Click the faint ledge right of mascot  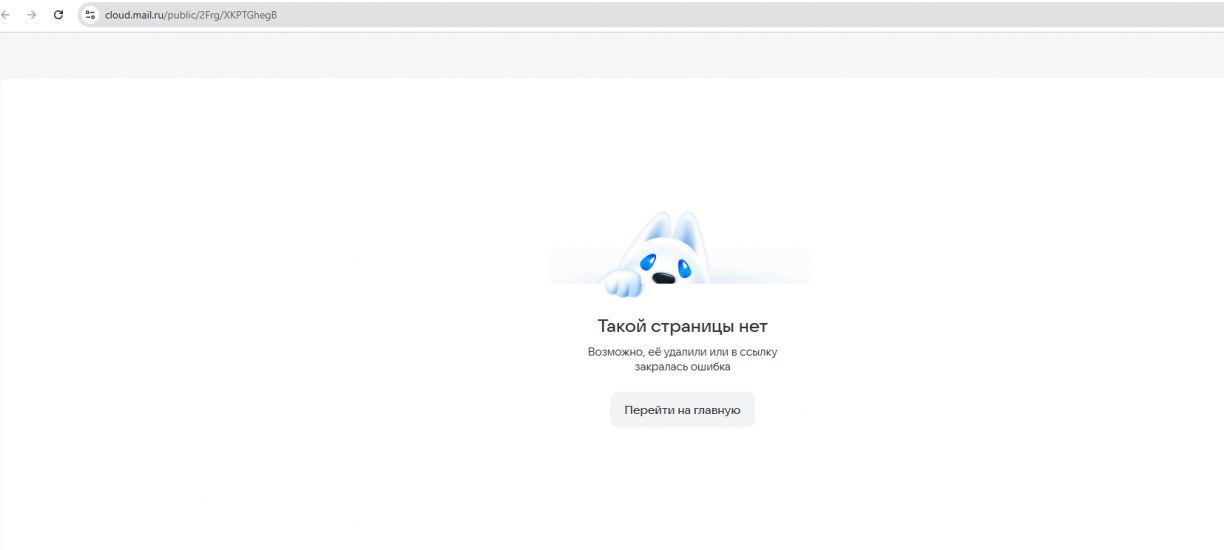[770, 268]
